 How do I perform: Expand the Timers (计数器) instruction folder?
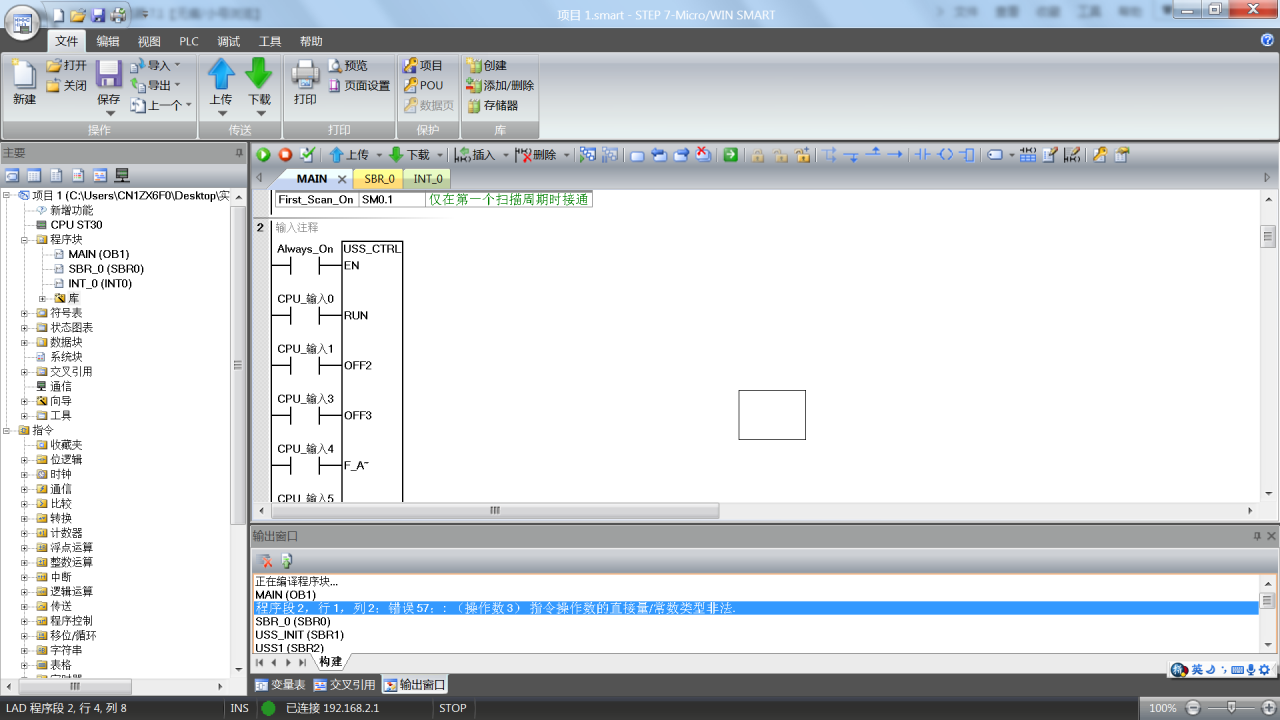[x=25, y=533]
